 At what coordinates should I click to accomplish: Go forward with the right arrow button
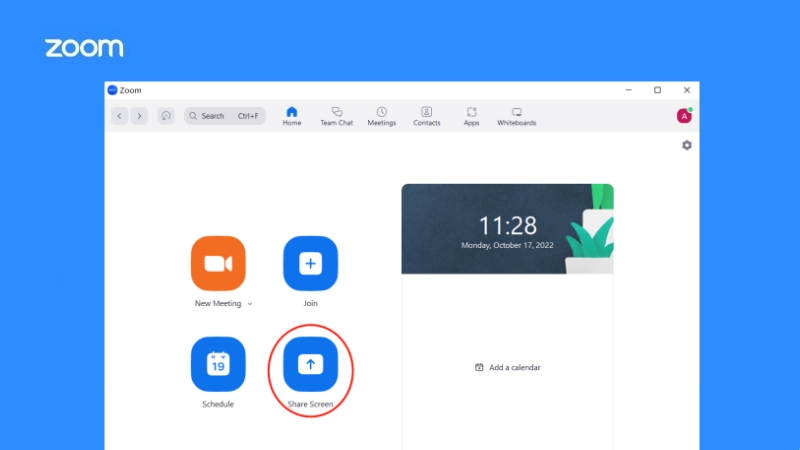tap(139, 116)
